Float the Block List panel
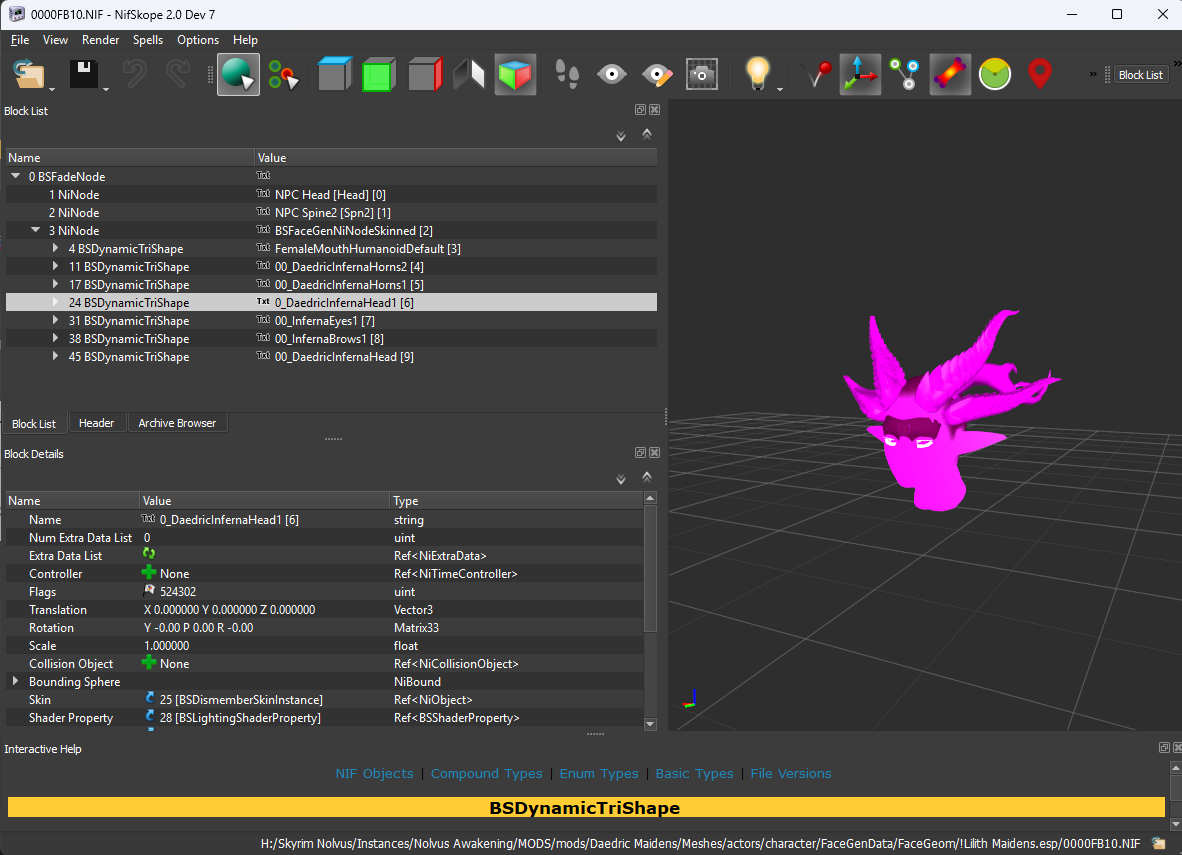The image size is (1182, 855). point(640,110)
